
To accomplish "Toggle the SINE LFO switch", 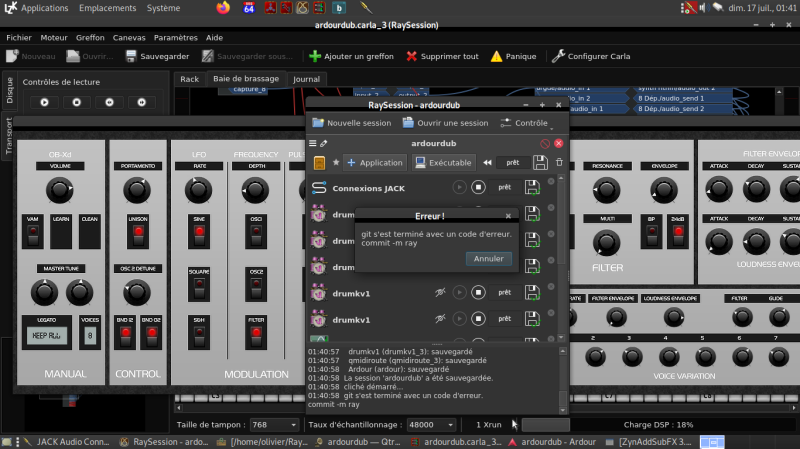I will (199, 236).
